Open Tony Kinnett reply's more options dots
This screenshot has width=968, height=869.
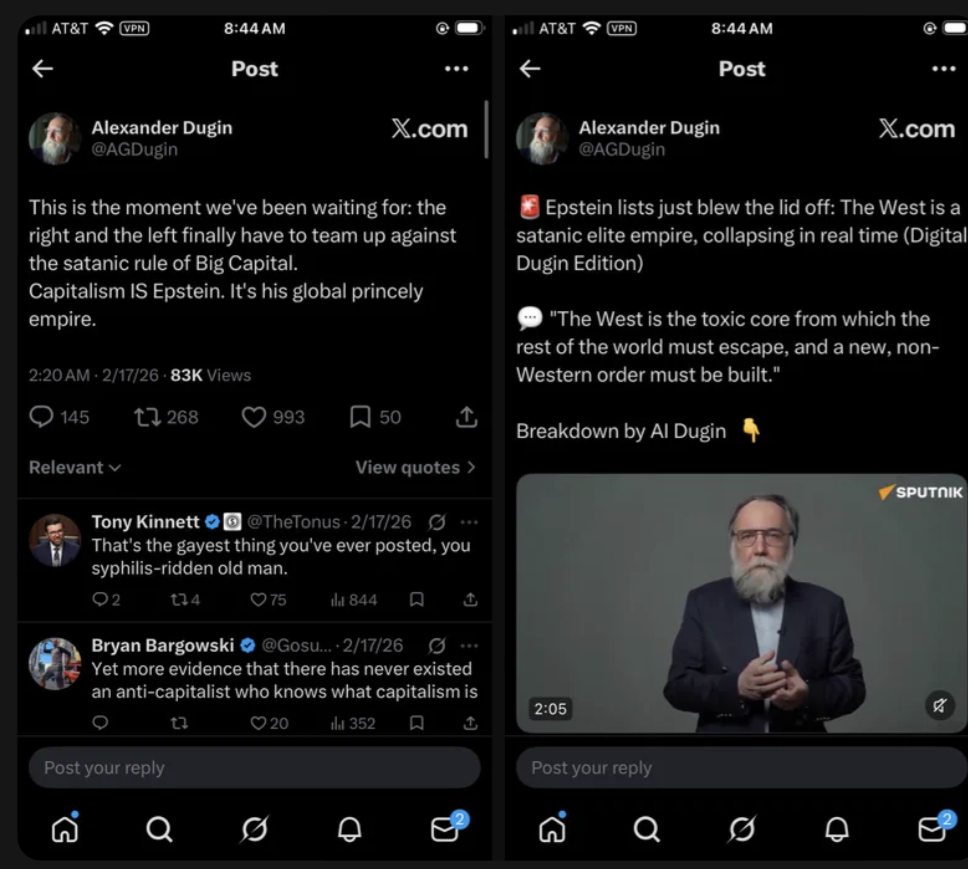[469, 522]
